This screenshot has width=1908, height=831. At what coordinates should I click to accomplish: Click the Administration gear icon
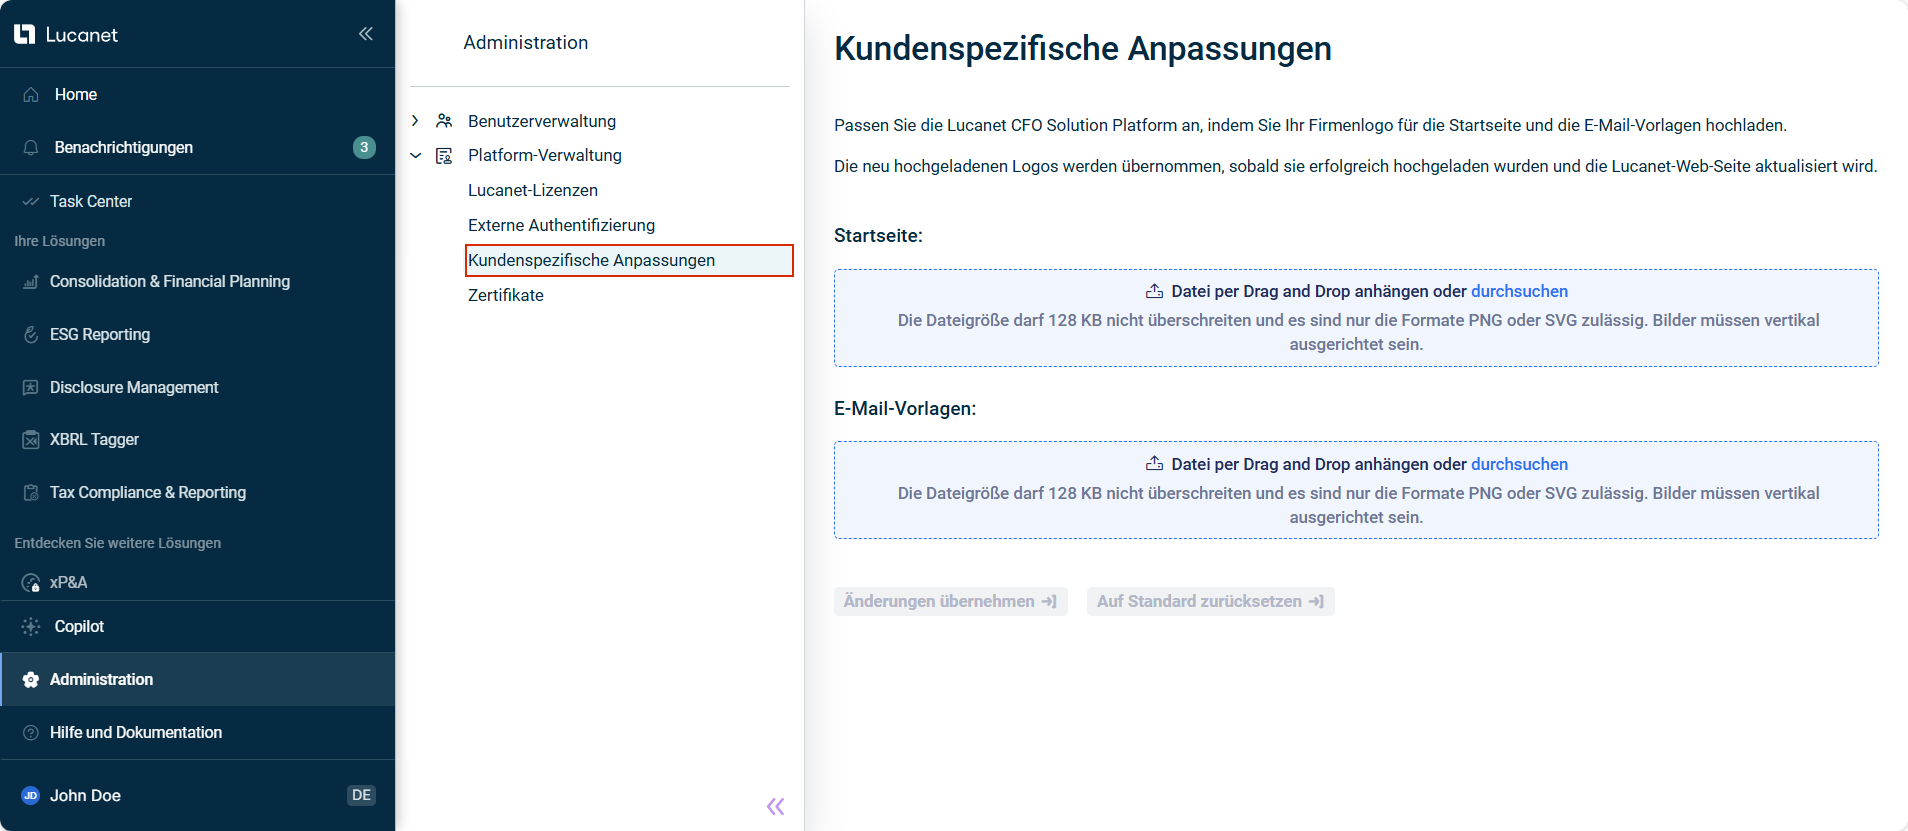(31, 680)
